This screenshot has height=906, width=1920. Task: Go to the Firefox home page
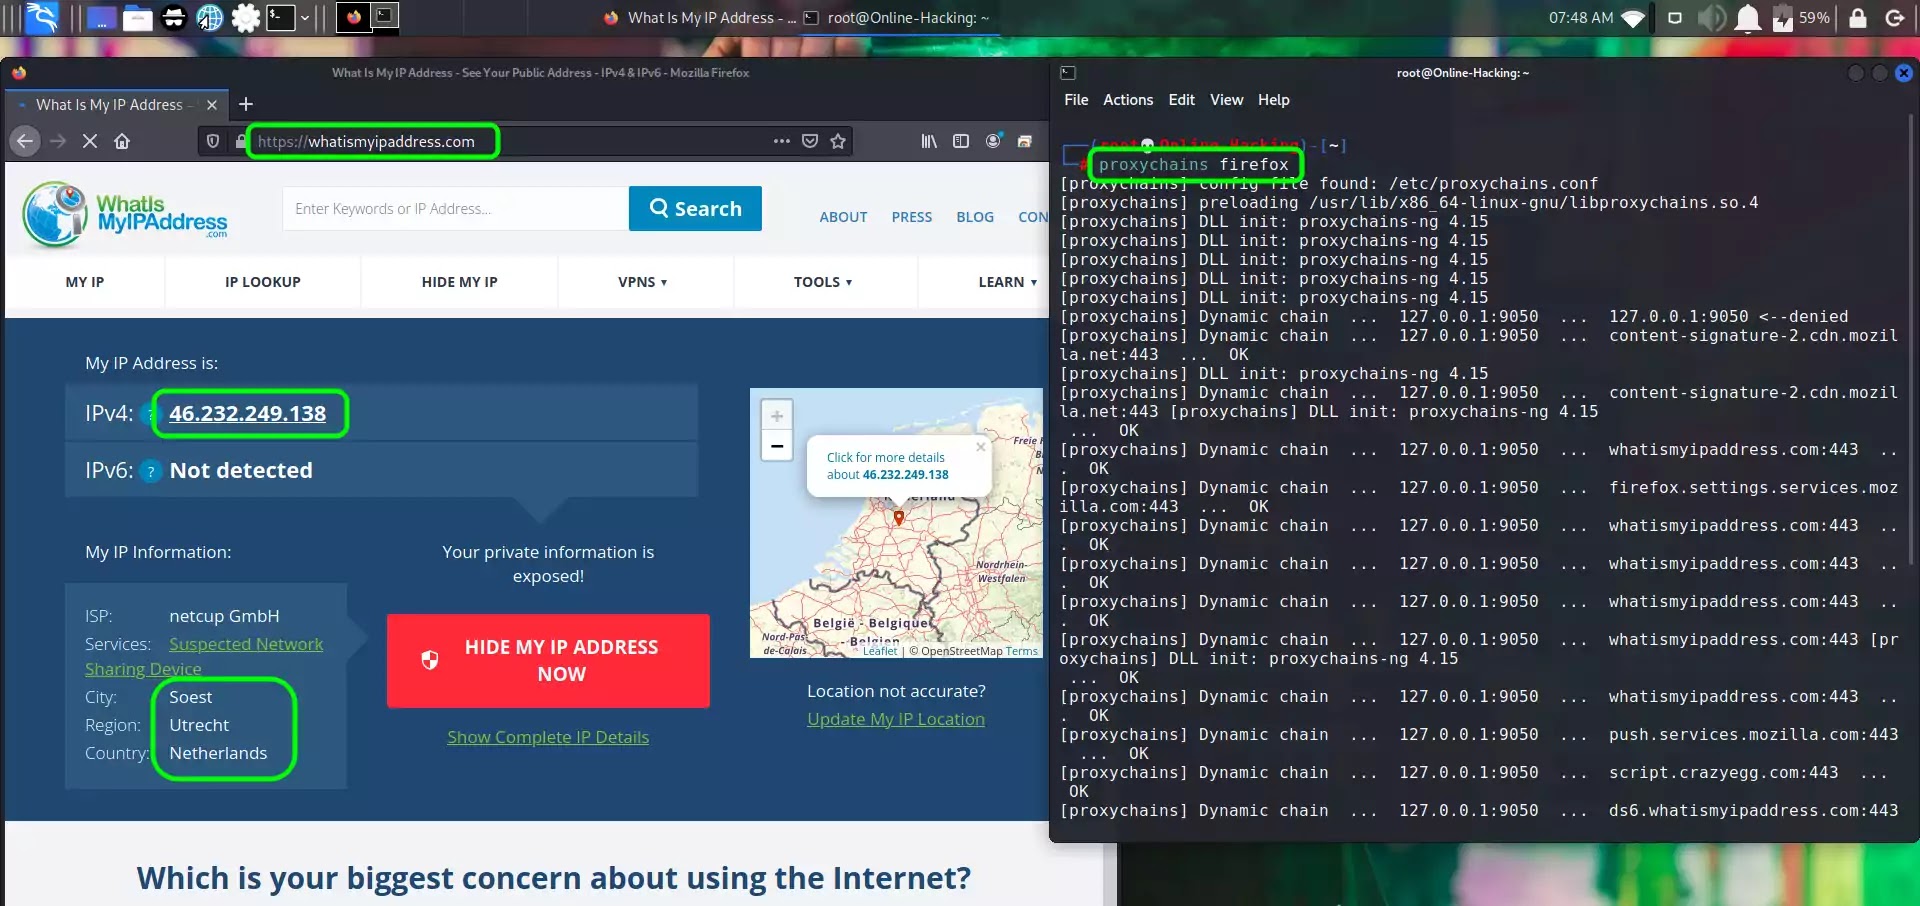tap(122, 141)
